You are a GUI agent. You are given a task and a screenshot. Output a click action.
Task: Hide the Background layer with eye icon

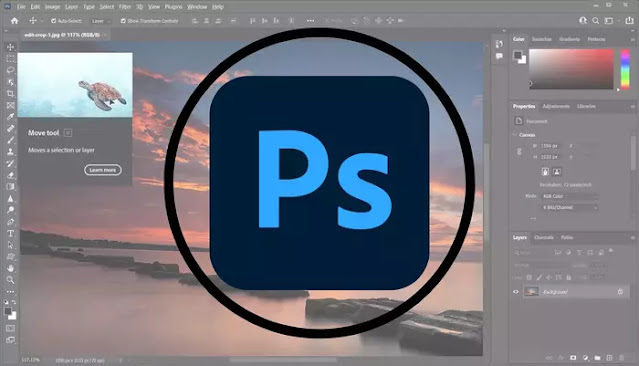[516, 291]
